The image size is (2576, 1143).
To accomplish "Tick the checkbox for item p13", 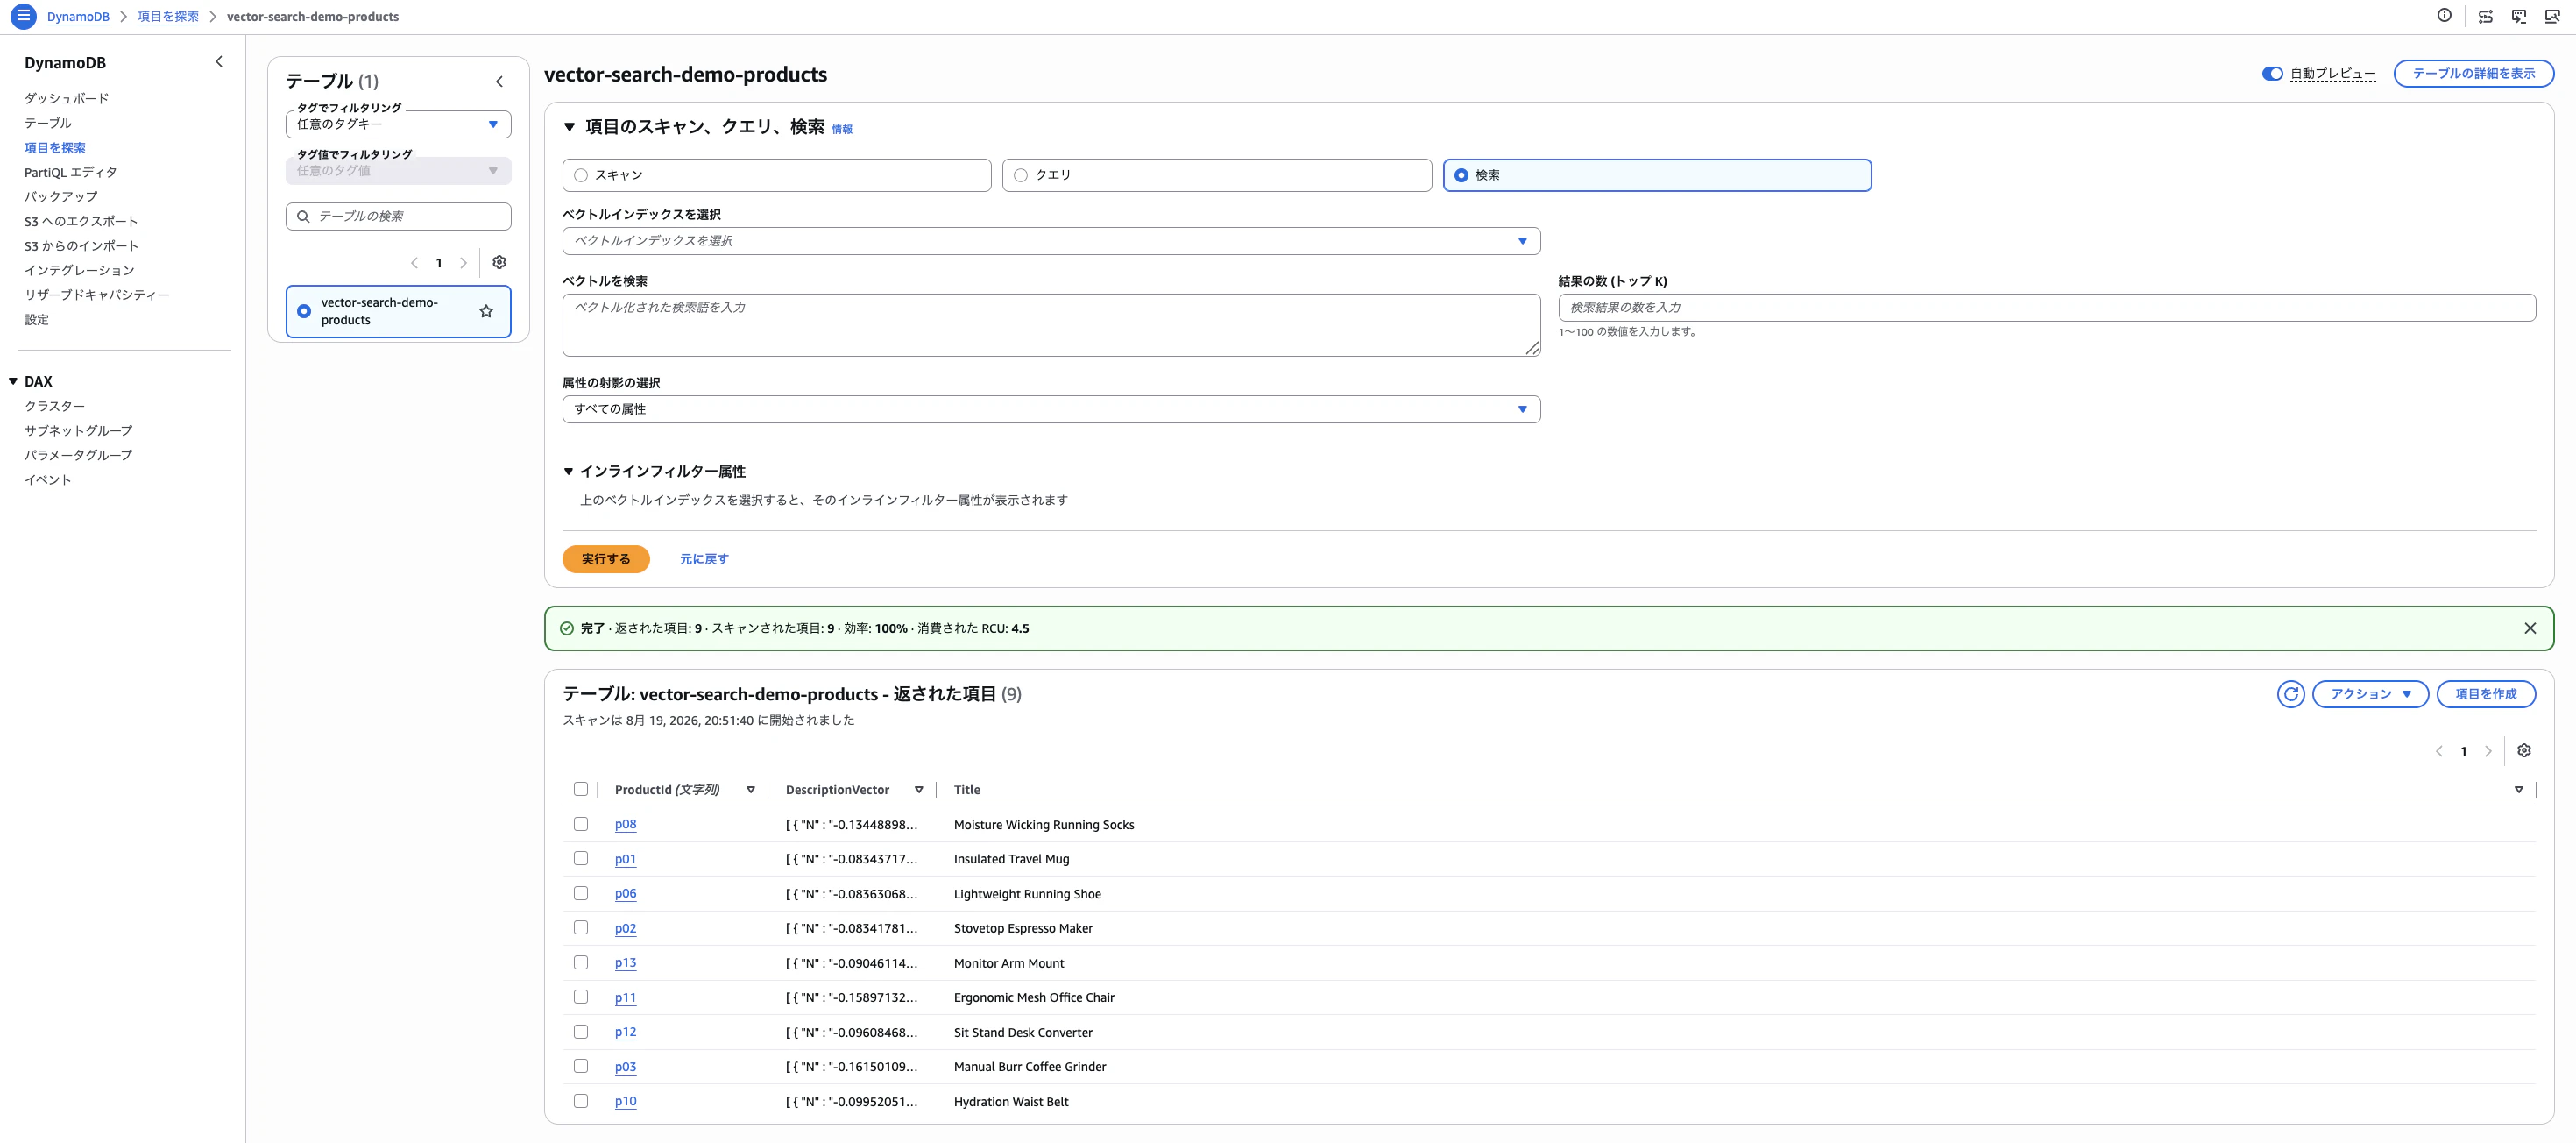I will pos(581,962).
